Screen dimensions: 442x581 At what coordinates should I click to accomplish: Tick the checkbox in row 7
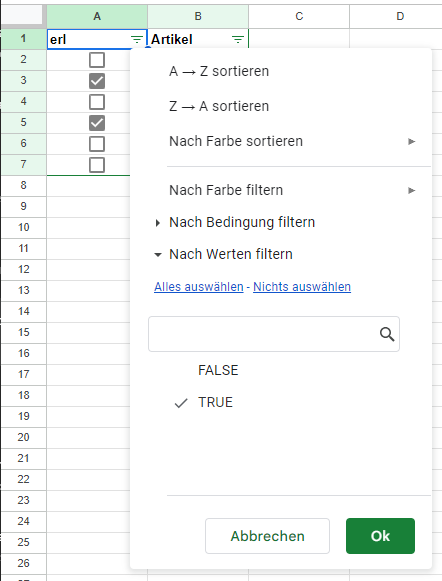click(x=97, y=165)
